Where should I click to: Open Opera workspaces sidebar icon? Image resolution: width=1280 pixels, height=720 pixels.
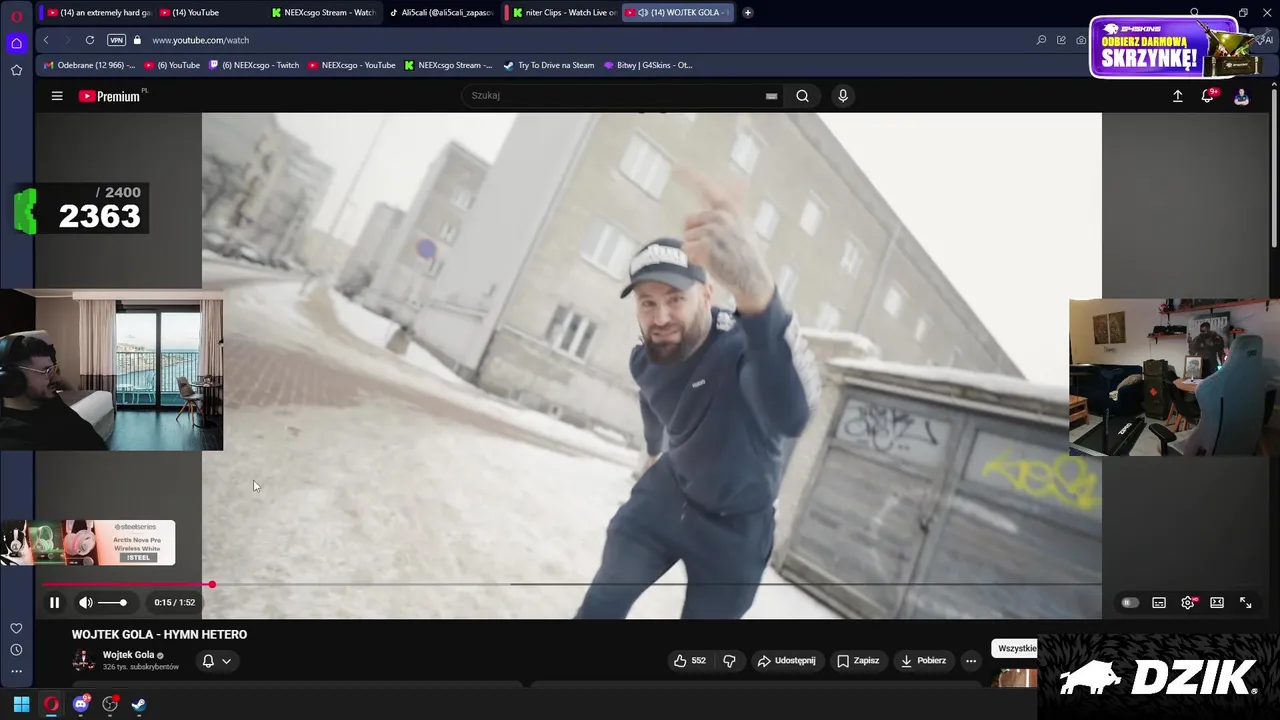16,43
